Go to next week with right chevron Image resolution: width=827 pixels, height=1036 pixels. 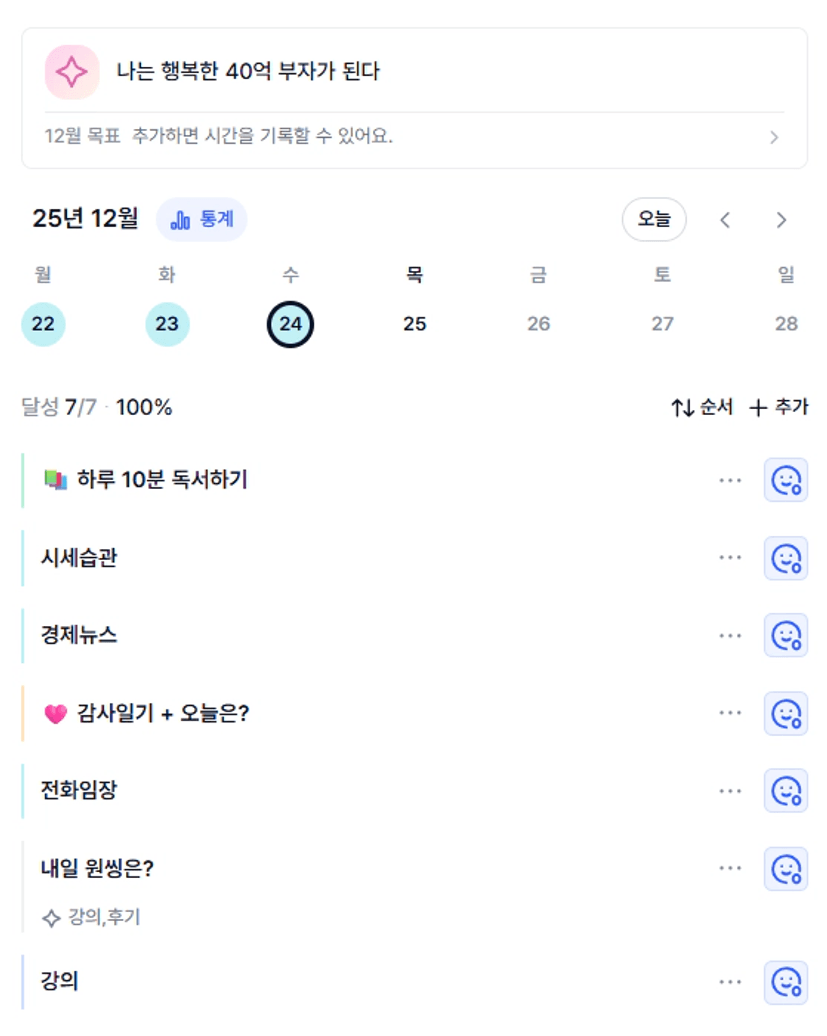782,221
